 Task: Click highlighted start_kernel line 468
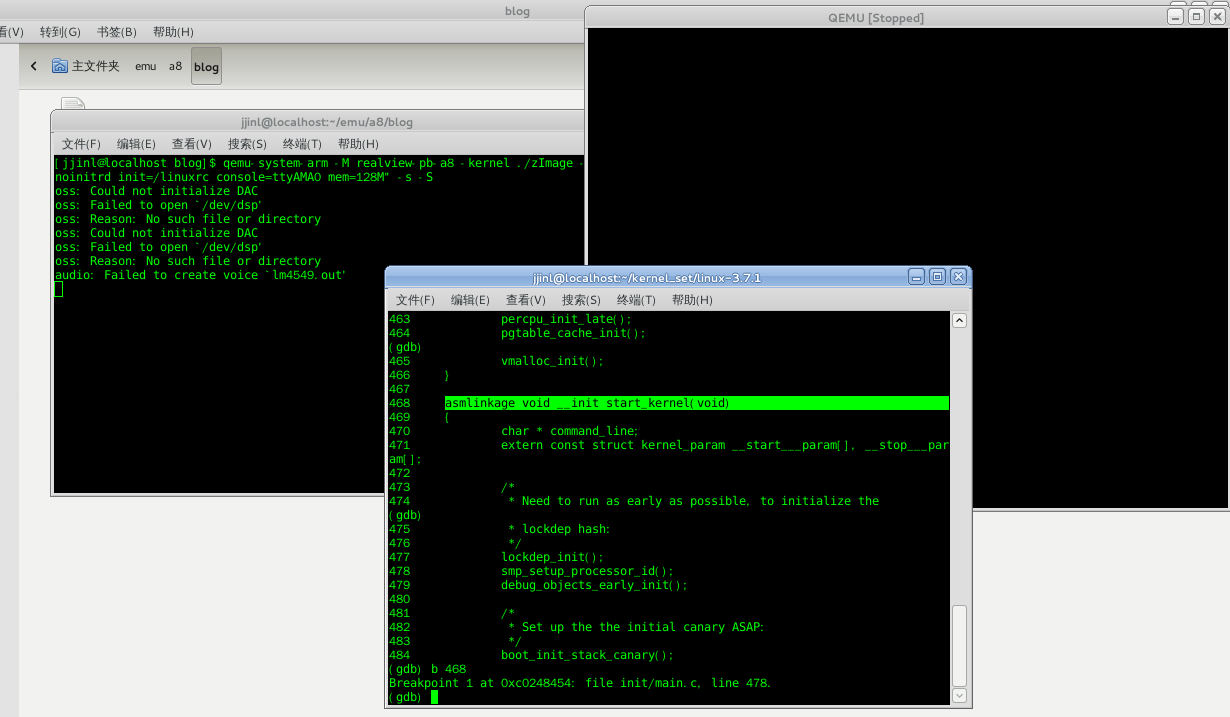(x=696, y=403)
